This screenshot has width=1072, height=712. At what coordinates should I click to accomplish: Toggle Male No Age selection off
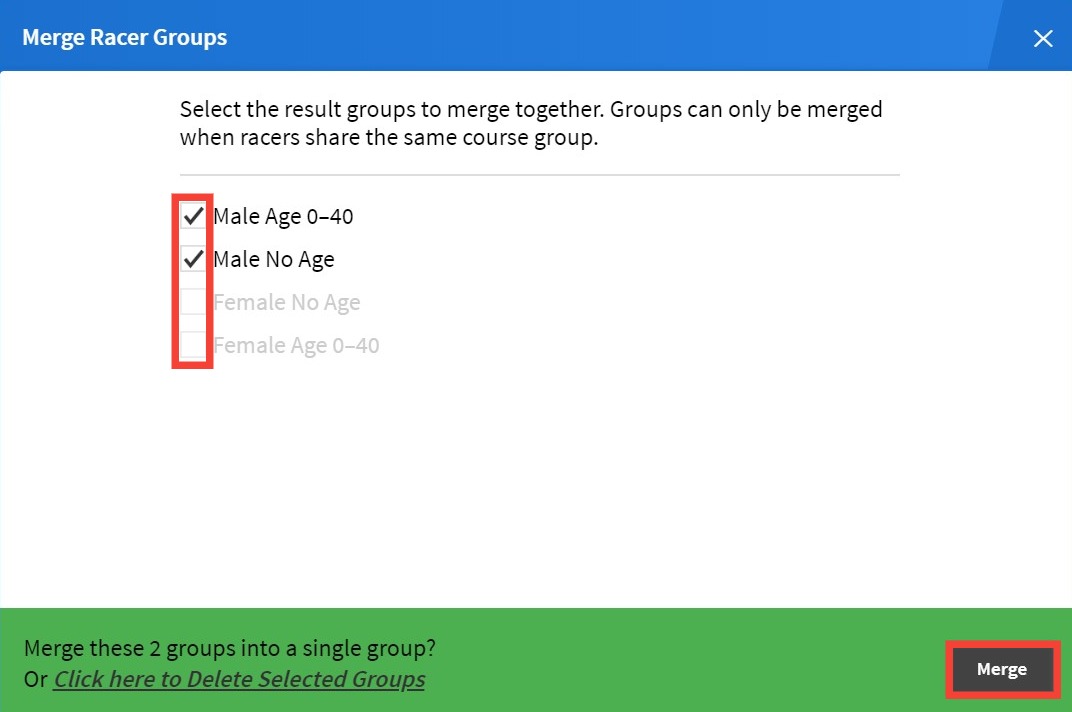pyautogui.click(x=193, y=257)
